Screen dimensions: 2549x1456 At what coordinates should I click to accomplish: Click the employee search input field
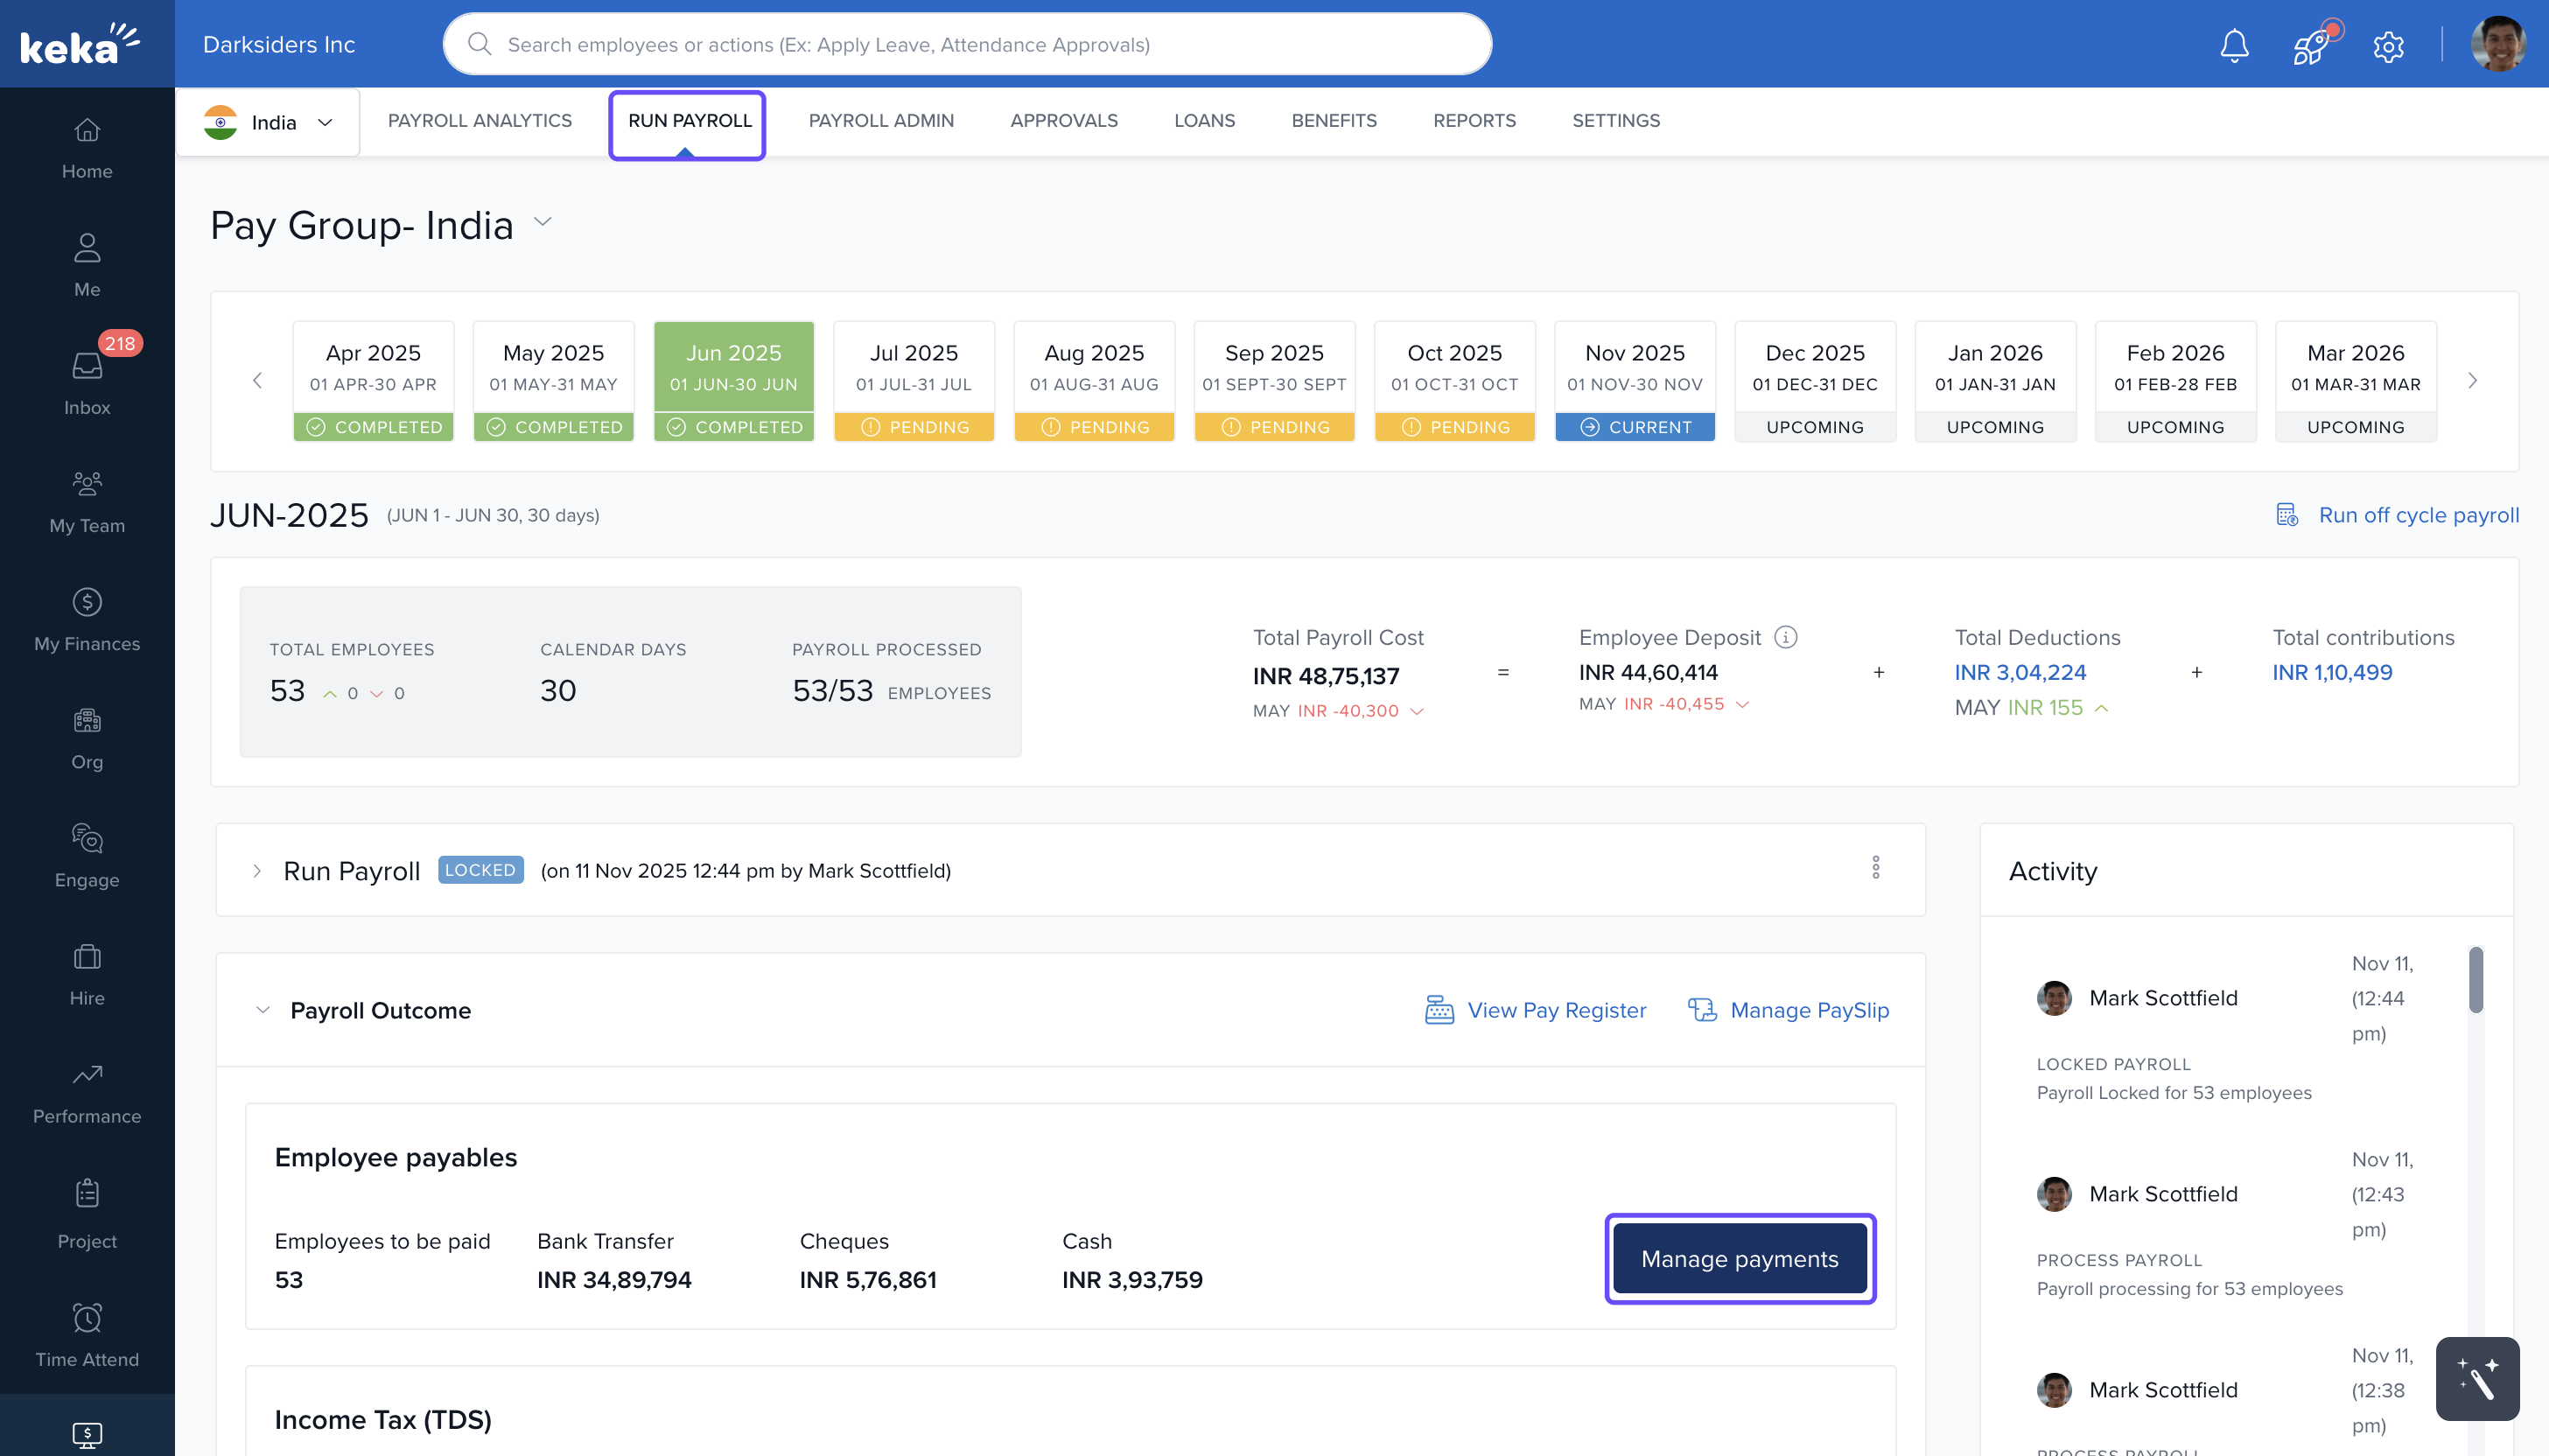tap(967, 45)
